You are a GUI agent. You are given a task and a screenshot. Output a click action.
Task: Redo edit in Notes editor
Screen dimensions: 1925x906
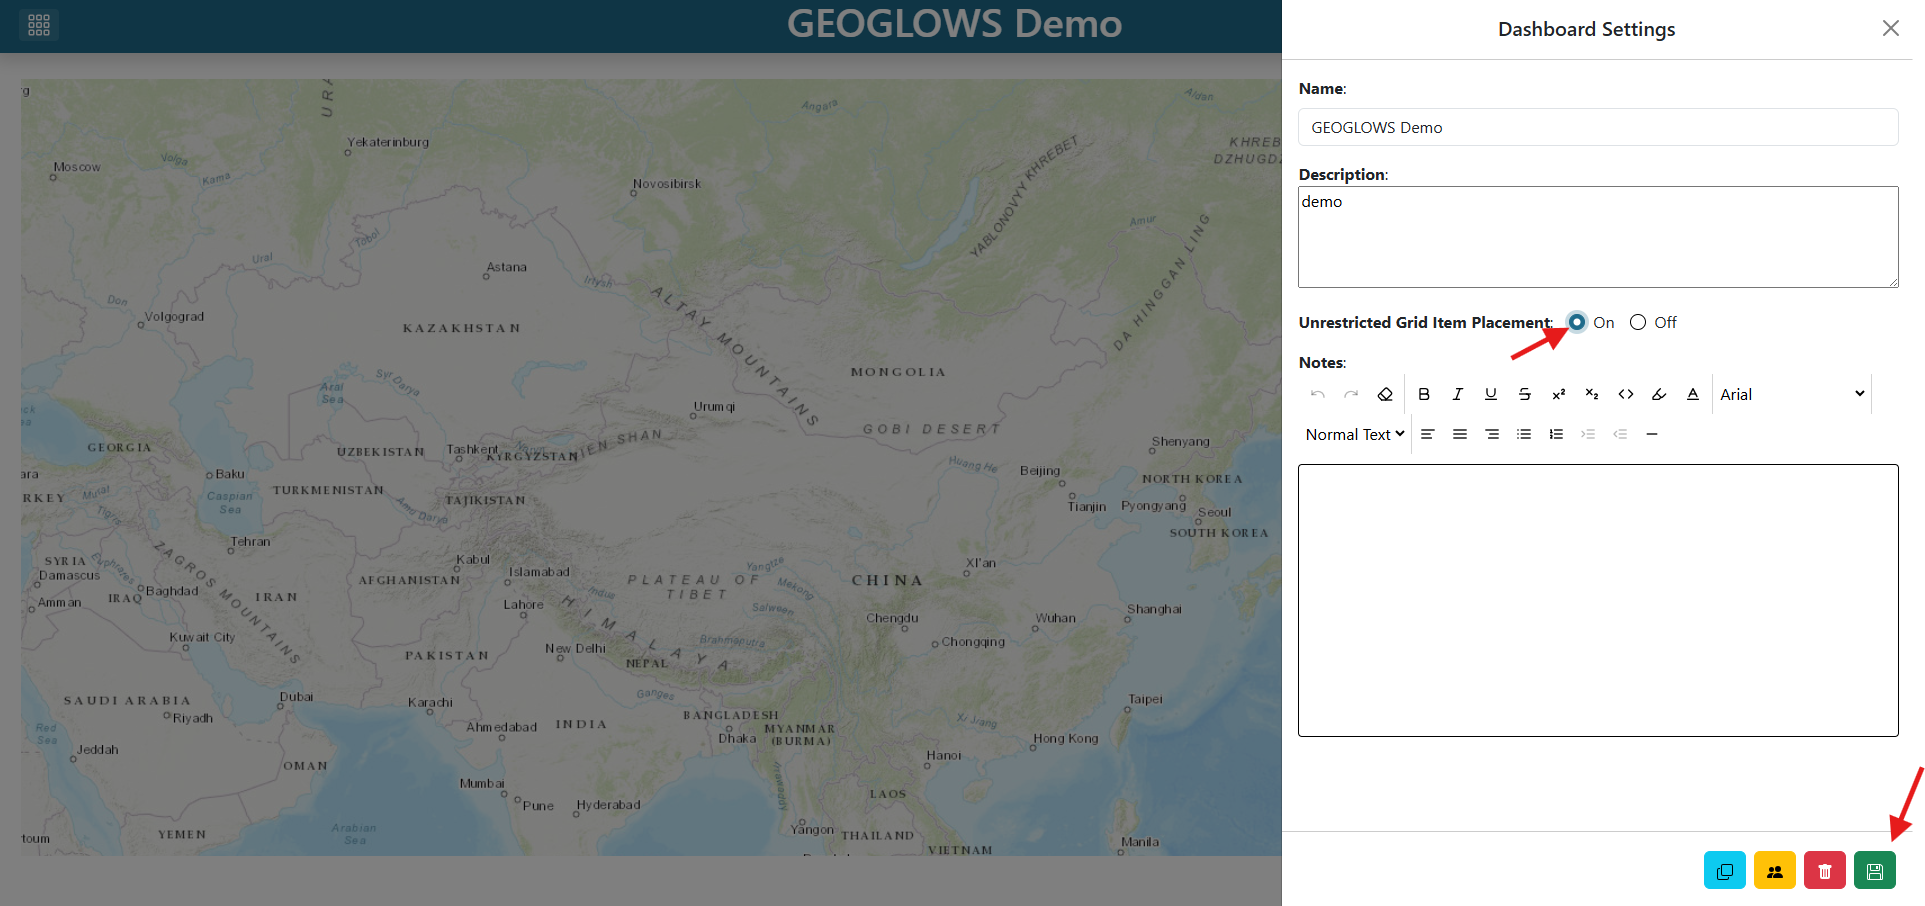pyautogui.click(x=1351, y=394)
